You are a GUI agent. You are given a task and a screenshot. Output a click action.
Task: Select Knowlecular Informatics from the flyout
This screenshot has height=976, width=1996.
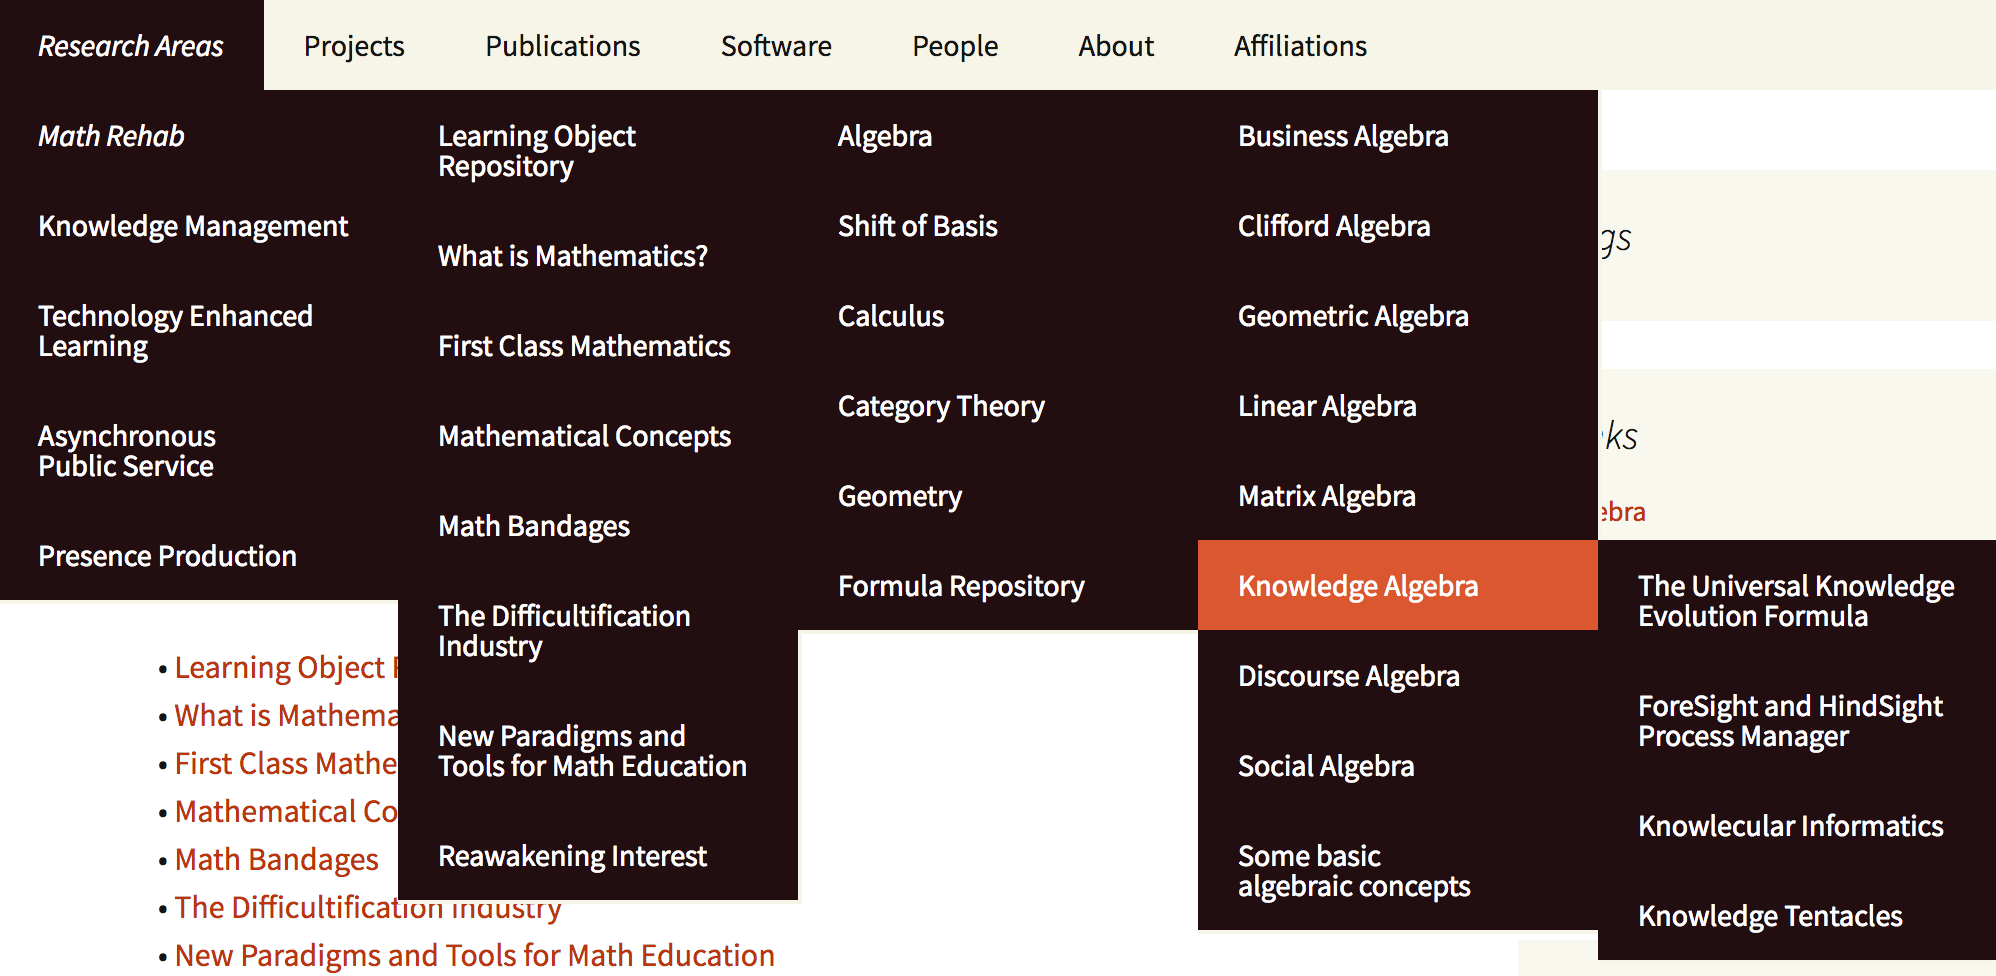coord(1790,826)
